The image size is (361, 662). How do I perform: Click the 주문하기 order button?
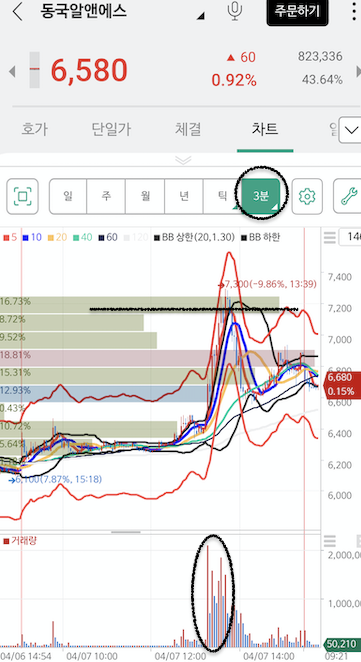point(297,12)
